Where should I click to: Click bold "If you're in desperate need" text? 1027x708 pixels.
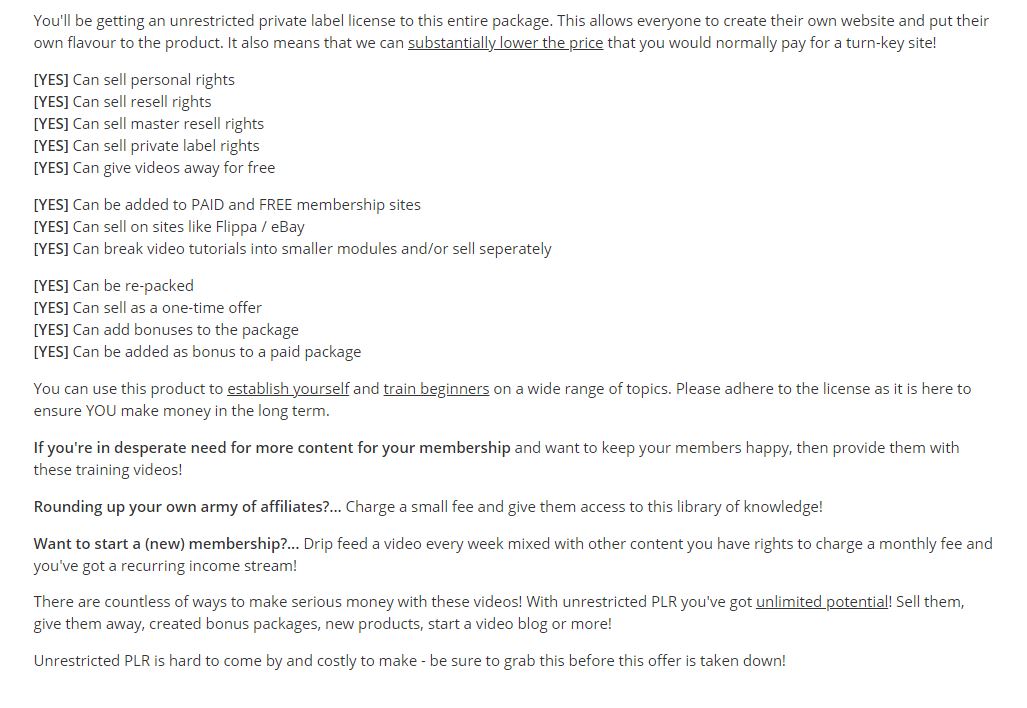click(x=272, y=448)
